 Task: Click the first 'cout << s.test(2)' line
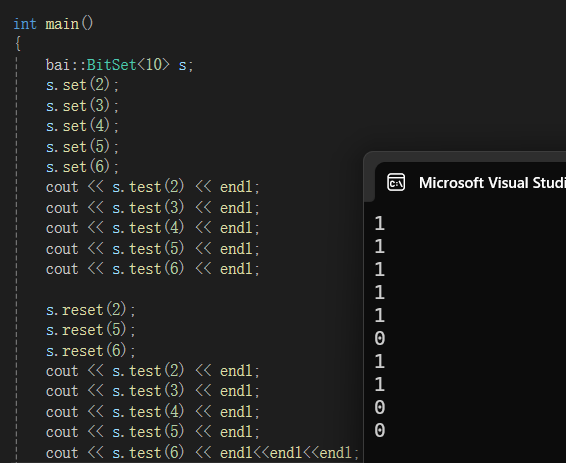[x=152, y=187]
